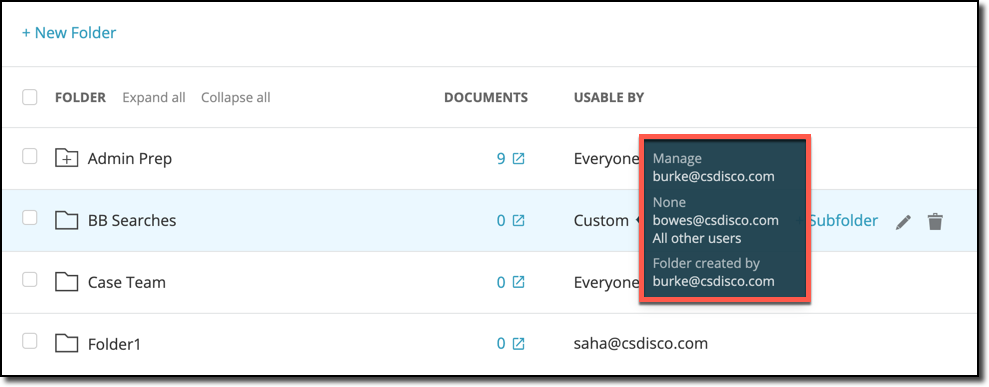989x387 pixels.
Task: Open Folder1 documents external link icon
Action: [x=518, y=344]
